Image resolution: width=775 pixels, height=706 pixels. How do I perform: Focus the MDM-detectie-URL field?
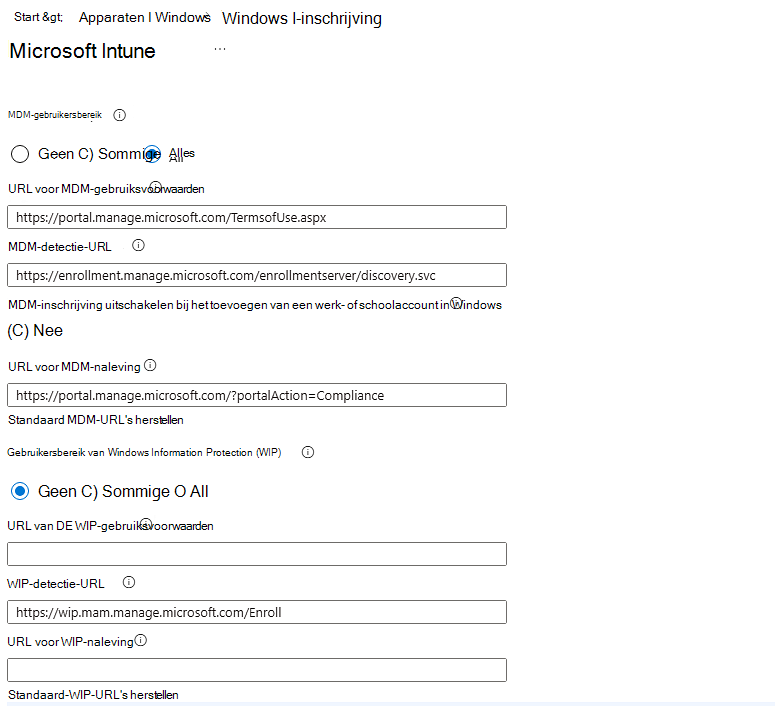pos(257,275)
